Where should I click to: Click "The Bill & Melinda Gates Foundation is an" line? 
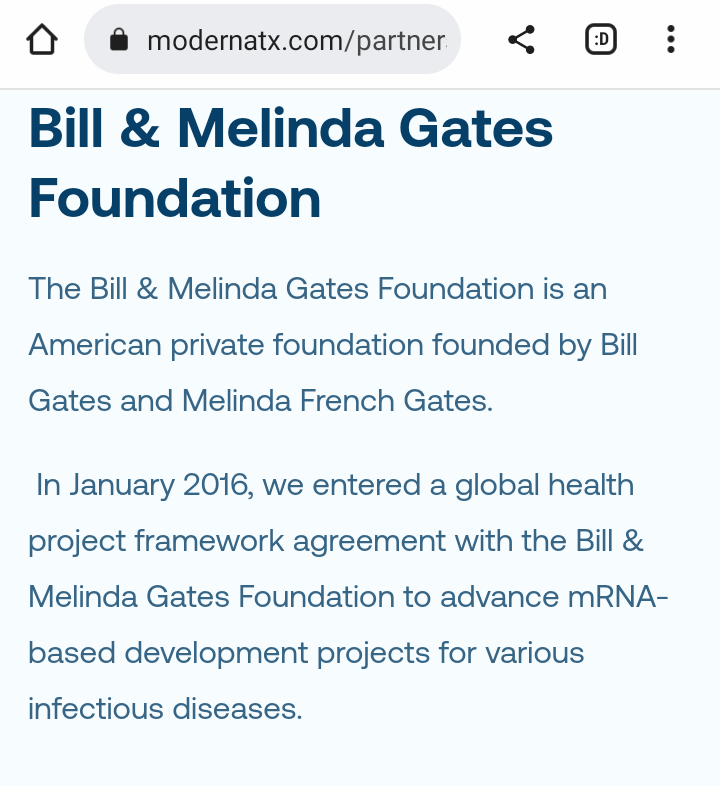(x=318, y=289)
